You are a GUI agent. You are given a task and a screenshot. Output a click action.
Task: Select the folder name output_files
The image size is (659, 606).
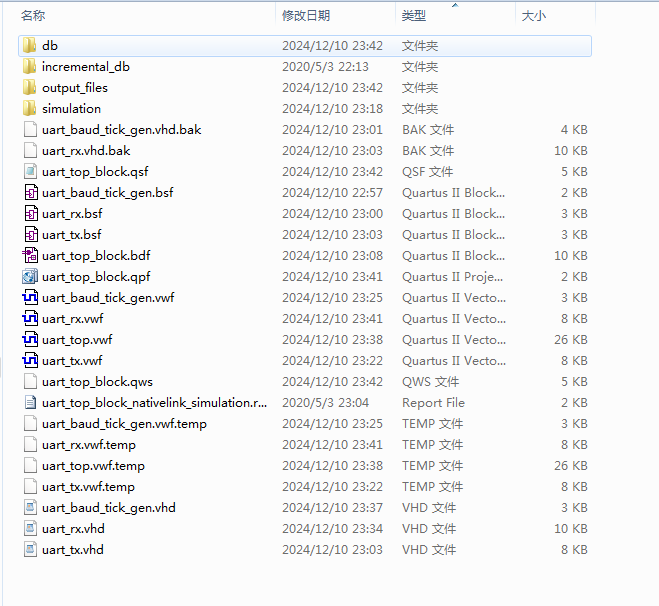tap(75, 87)
